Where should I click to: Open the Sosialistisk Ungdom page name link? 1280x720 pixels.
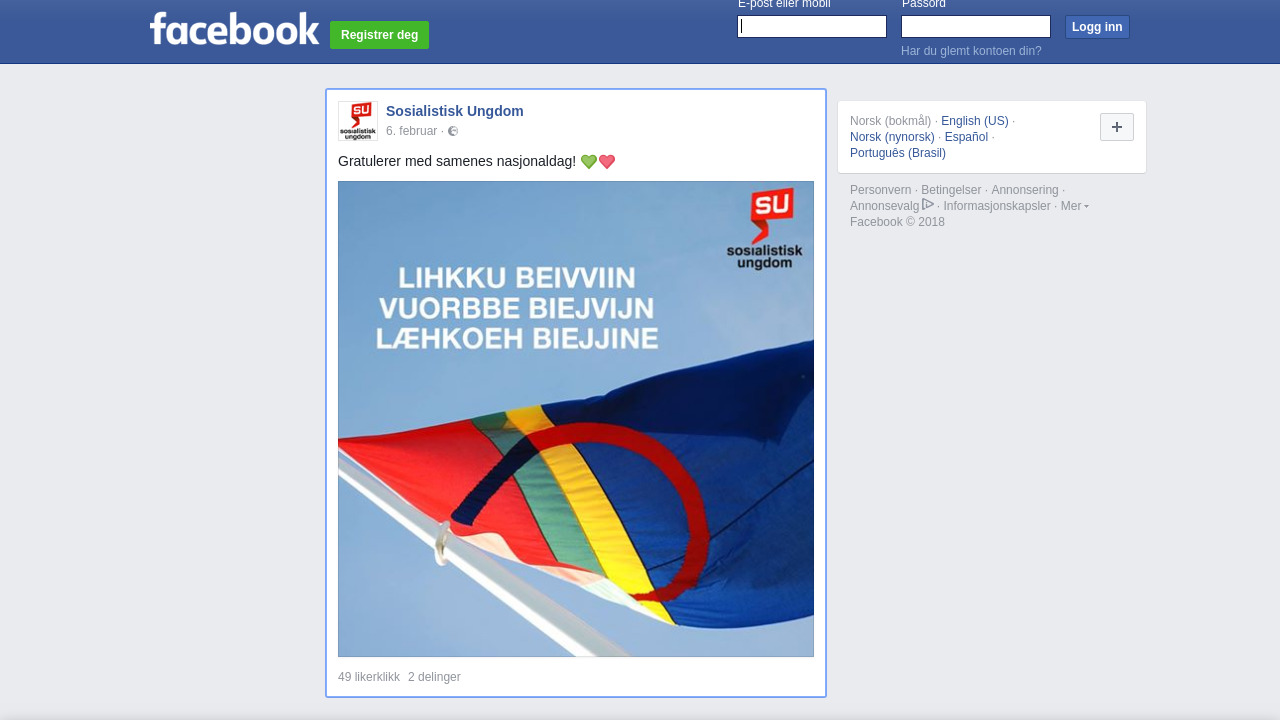[x=455, y=111]
